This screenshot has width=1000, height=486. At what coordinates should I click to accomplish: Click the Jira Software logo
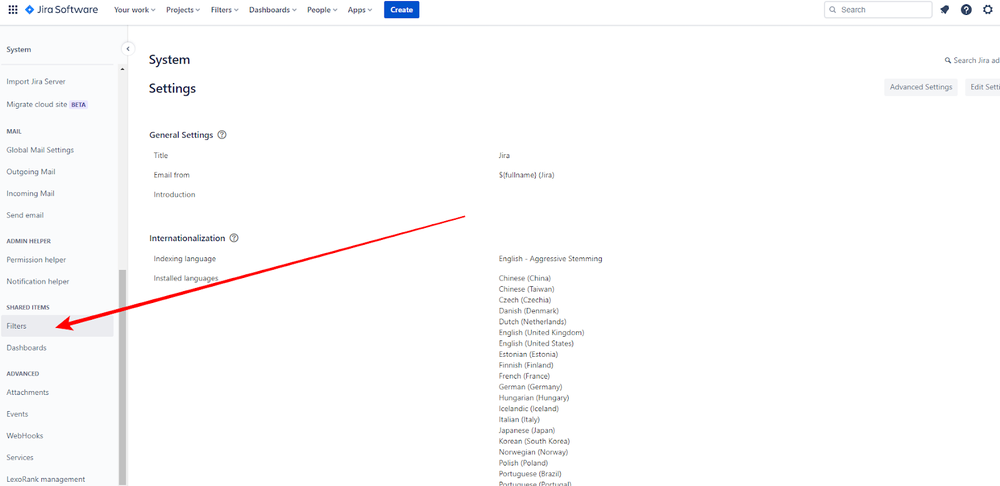pyautogui.click(x=61, y=10)
